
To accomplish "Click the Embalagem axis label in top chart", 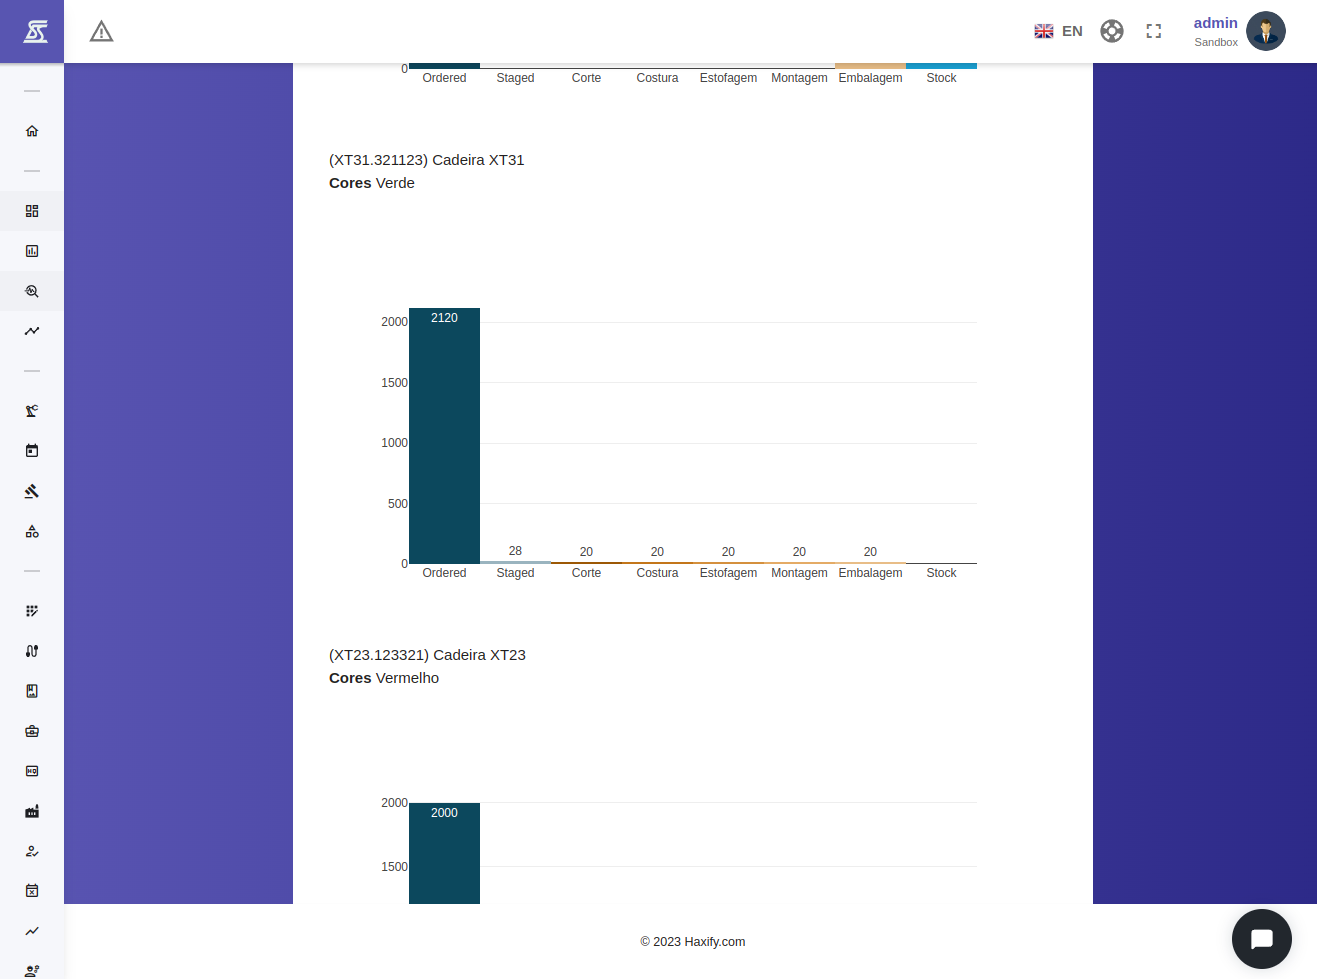I will click(x=870, y=78).
